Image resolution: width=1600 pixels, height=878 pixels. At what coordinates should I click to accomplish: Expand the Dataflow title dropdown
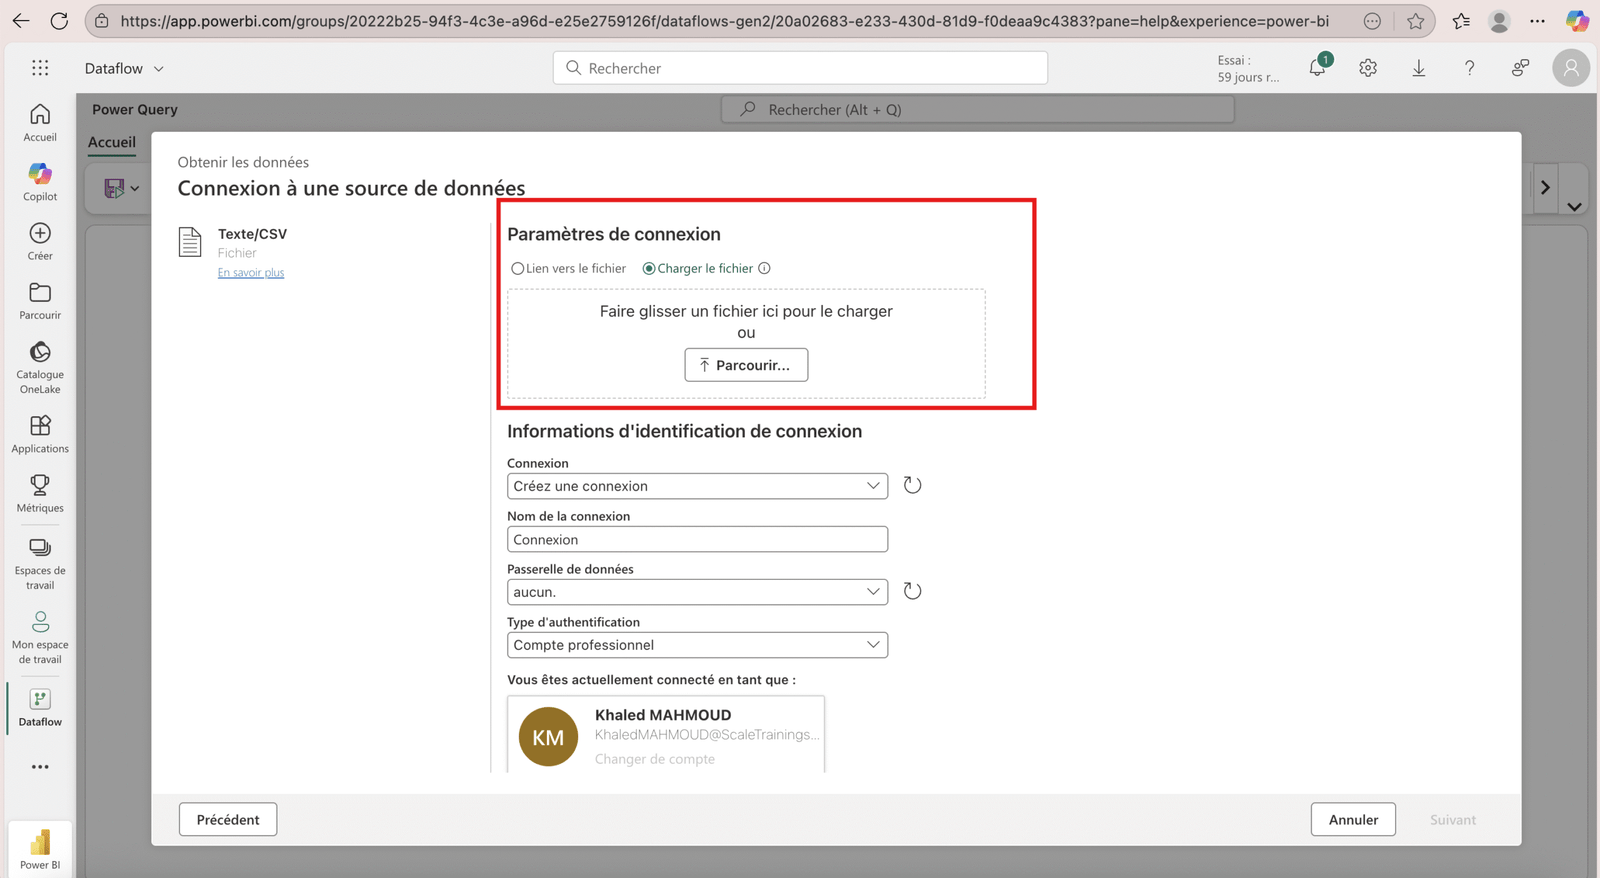pyautogui.click(x=158, y=69)
